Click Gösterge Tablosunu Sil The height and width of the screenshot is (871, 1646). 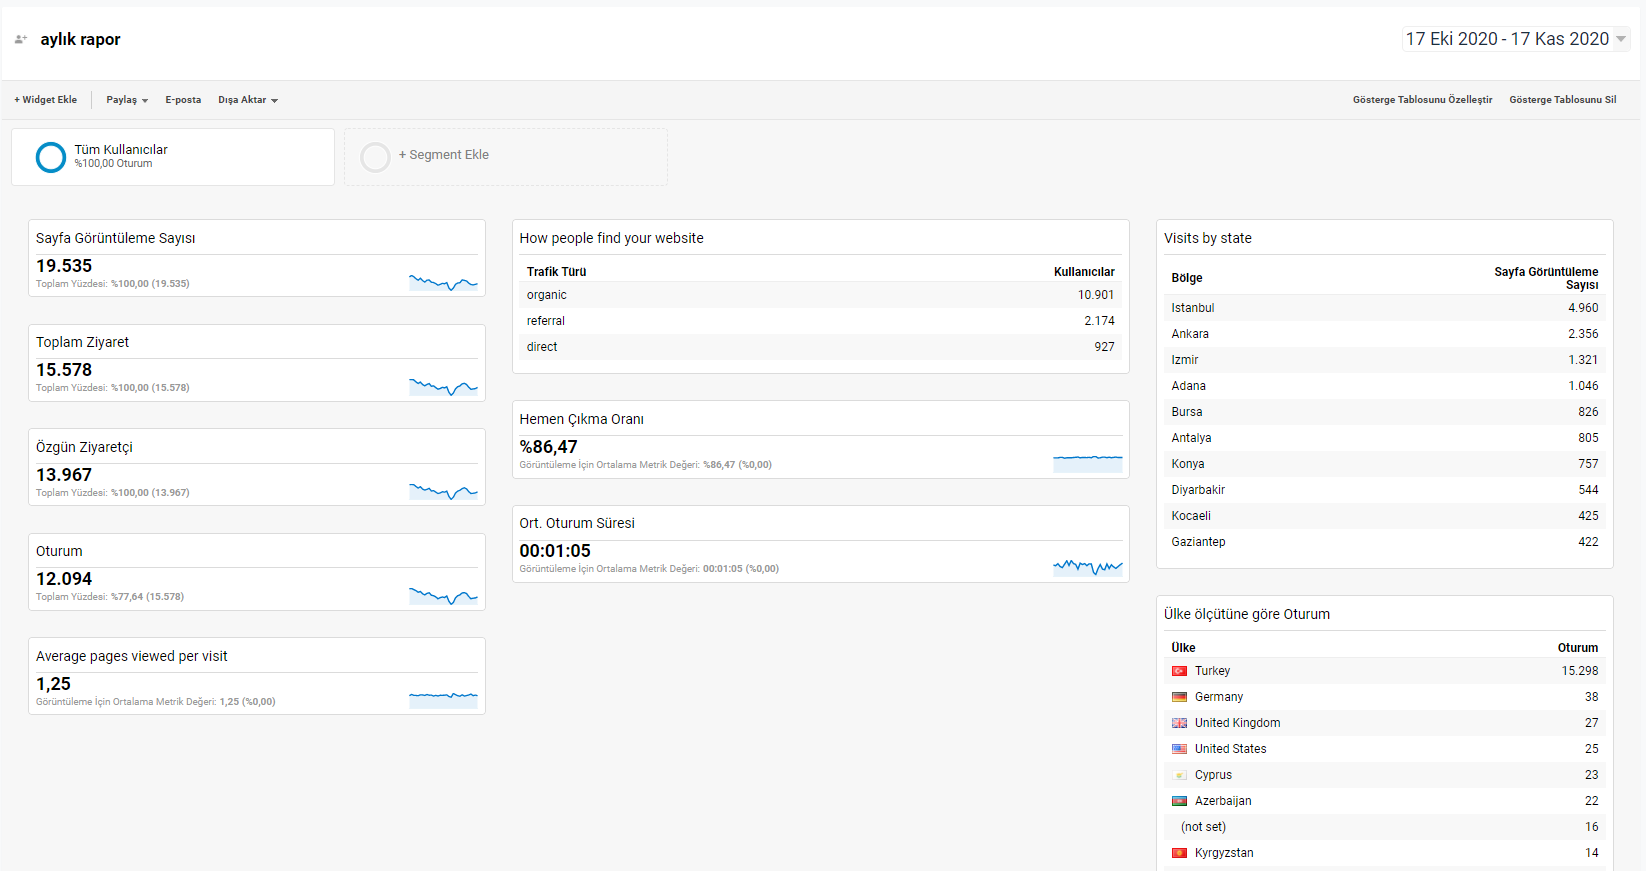(x=1562, y=100)
